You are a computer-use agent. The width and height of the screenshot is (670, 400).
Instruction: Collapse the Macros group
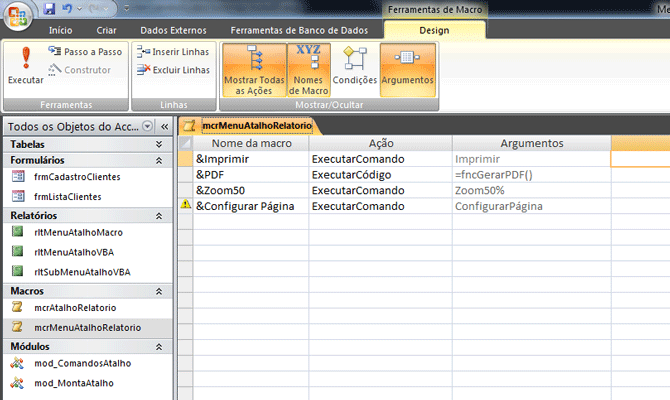(159, 291)
